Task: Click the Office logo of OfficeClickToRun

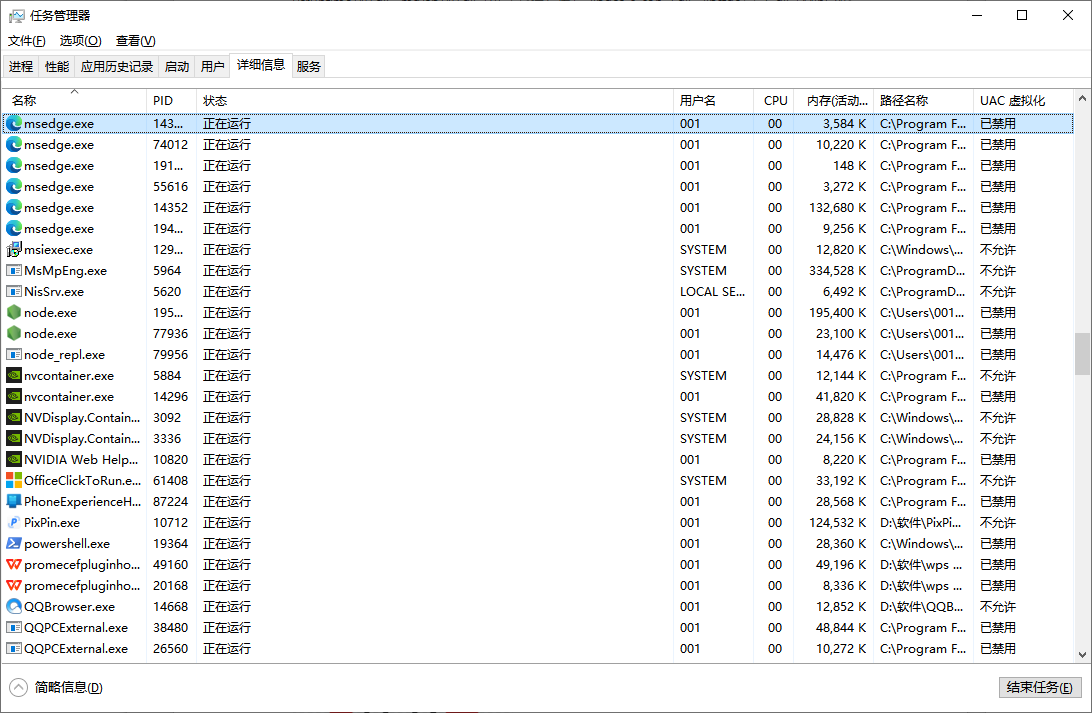Action: coord(14,480)
